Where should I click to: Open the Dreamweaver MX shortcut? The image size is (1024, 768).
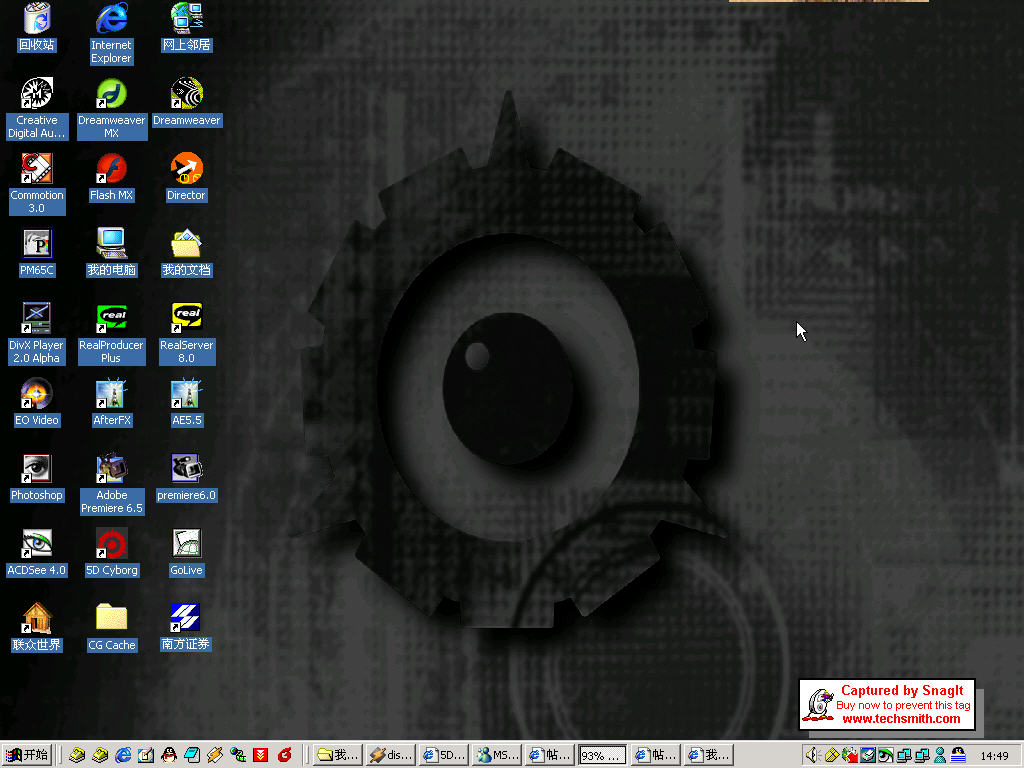click(111, 94)
